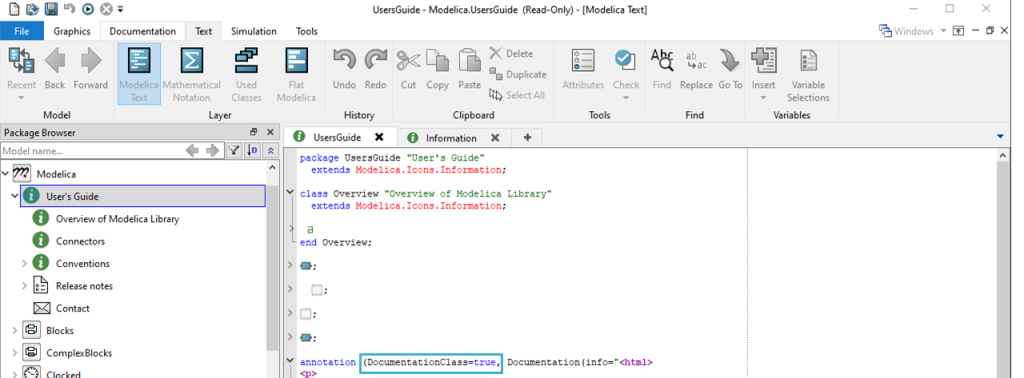
Task: Switch to the Graphics ribbon tab
Action: coord(72,31)
